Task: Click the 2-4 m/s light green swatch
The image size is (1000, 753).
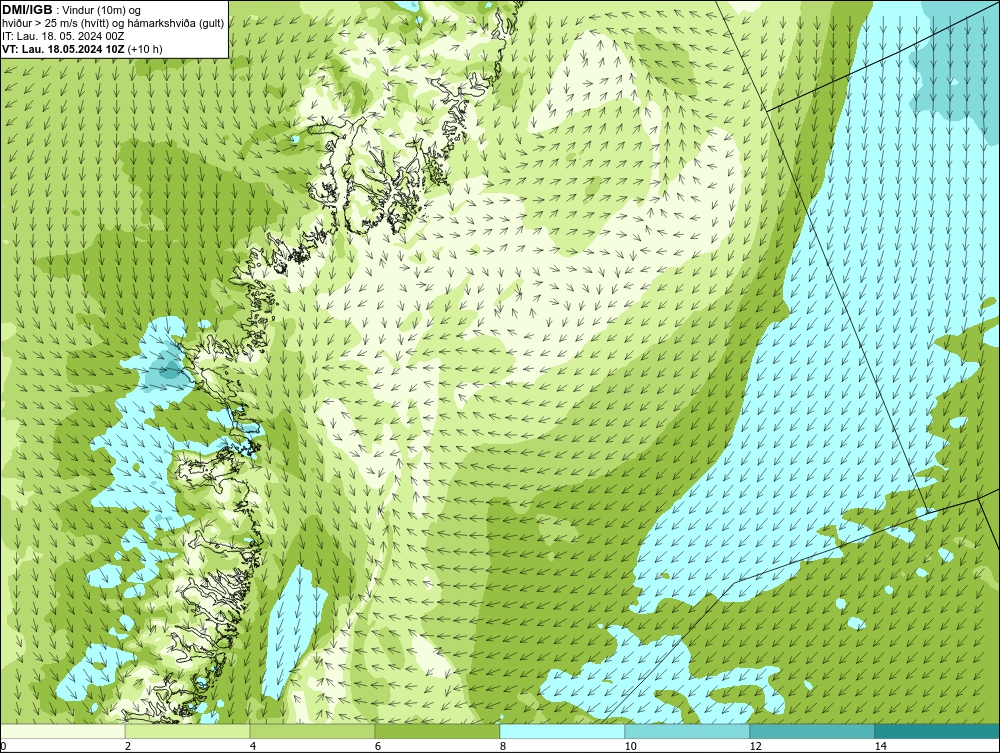Action: click(x=188, y=731)
